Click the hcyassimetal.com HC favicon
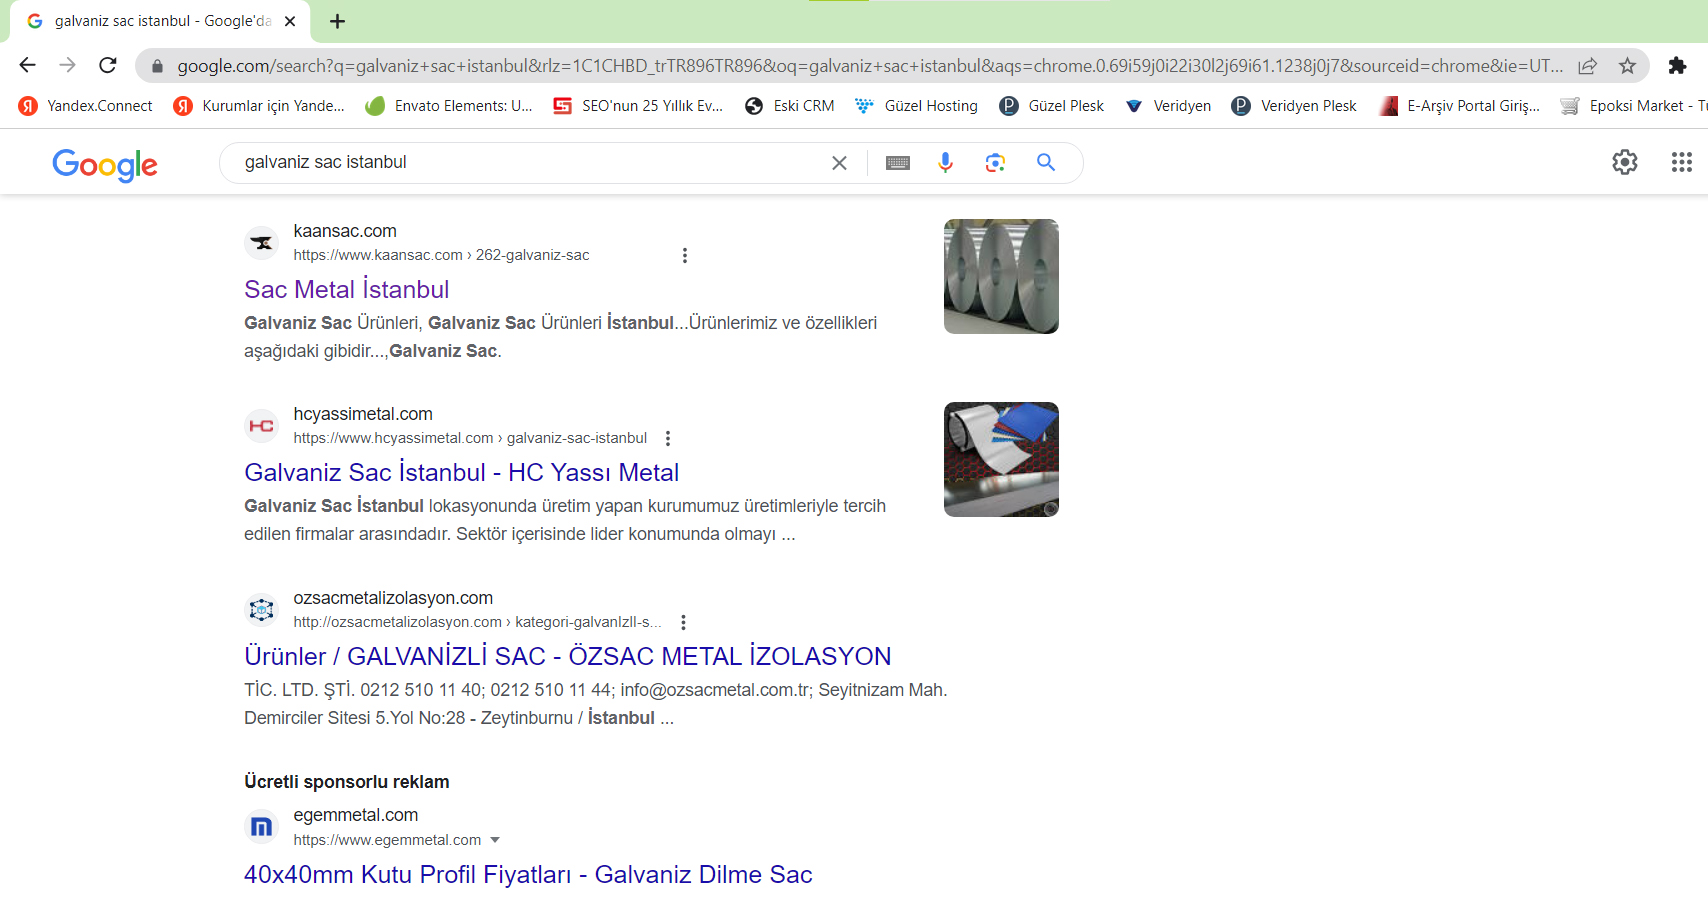The height and width of the screenshot is (897, 1708). coord(261,426)
